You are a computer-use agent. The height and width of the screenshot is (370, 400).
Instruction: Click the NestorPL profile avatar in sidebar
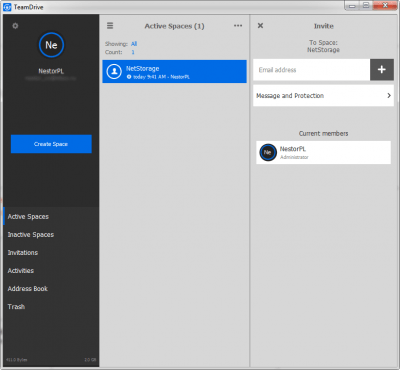click(51, 45)
